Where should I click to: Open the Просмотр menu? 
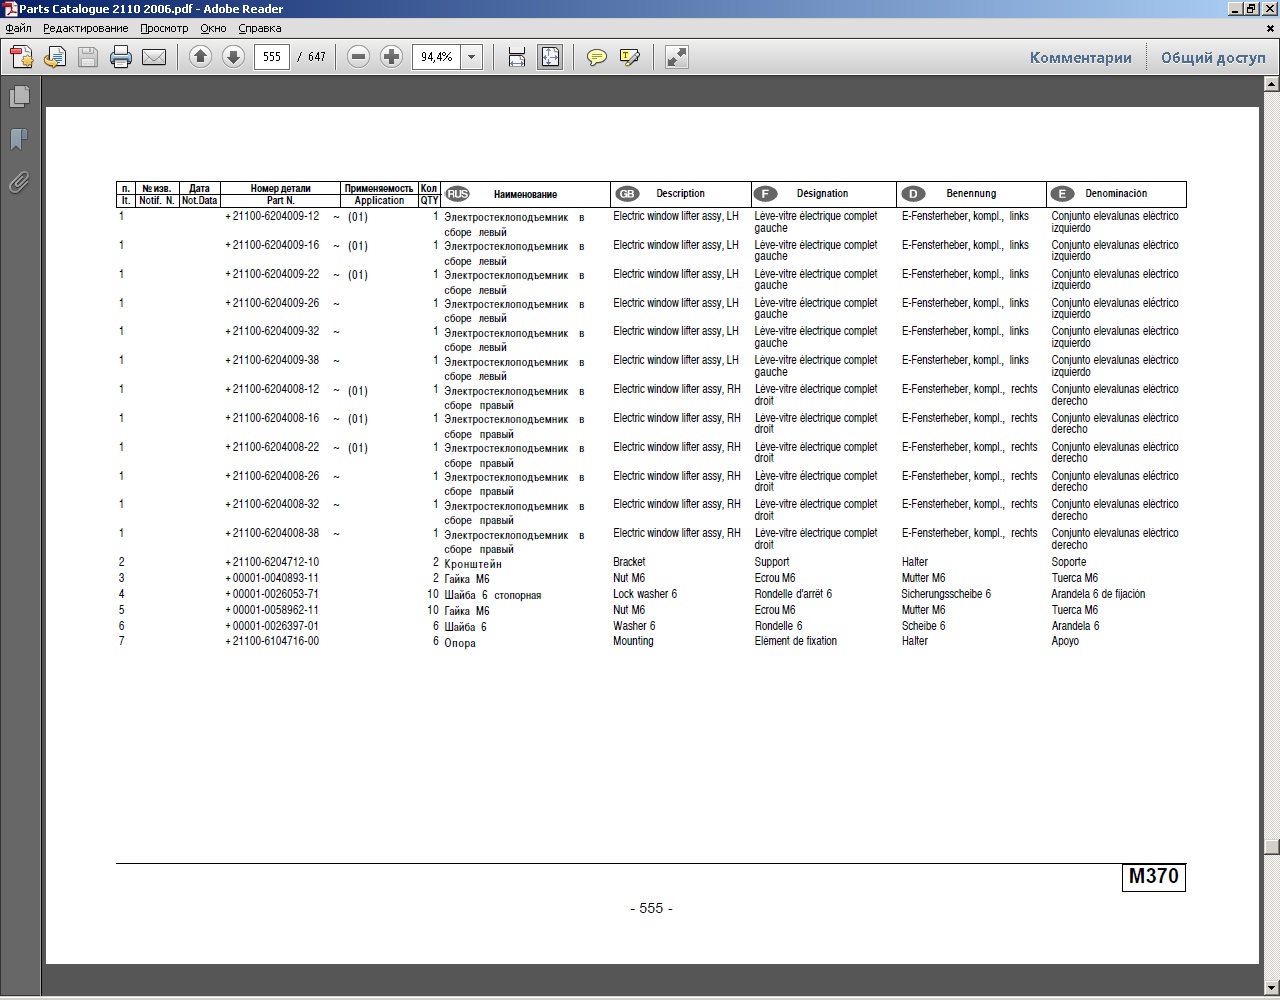(164, 28)
